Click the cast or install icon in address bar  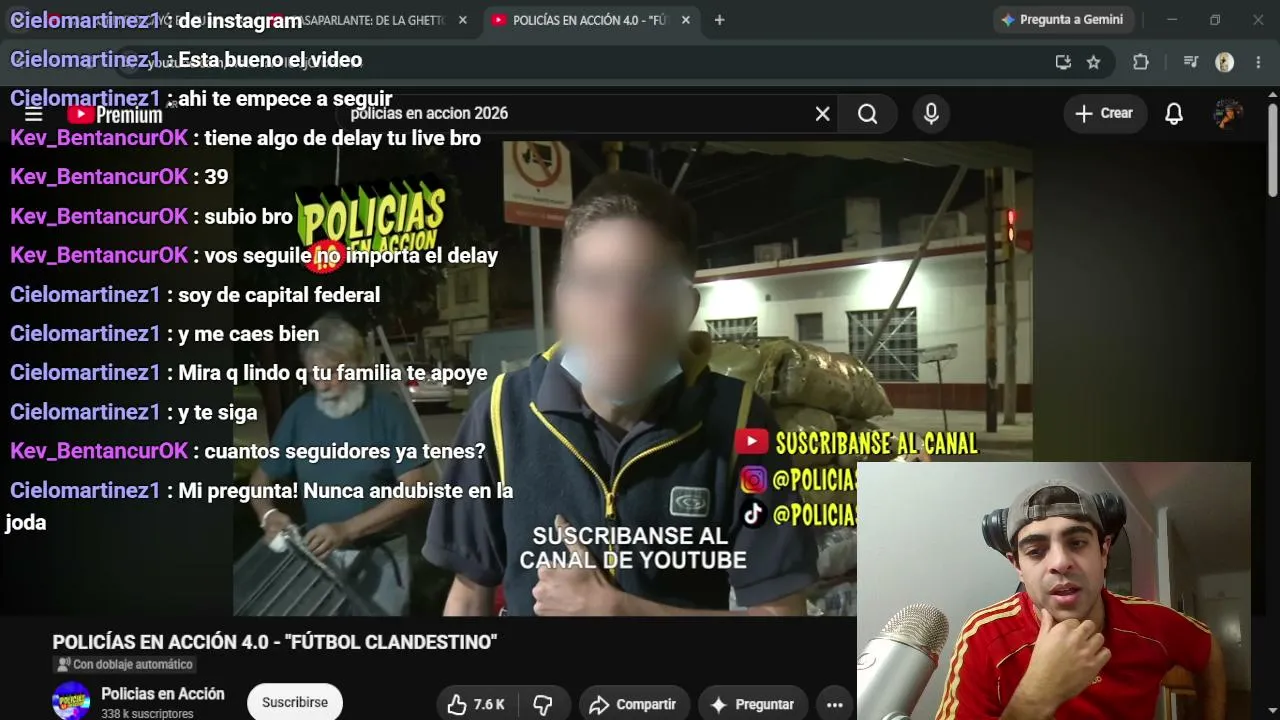click(1063, 62)
